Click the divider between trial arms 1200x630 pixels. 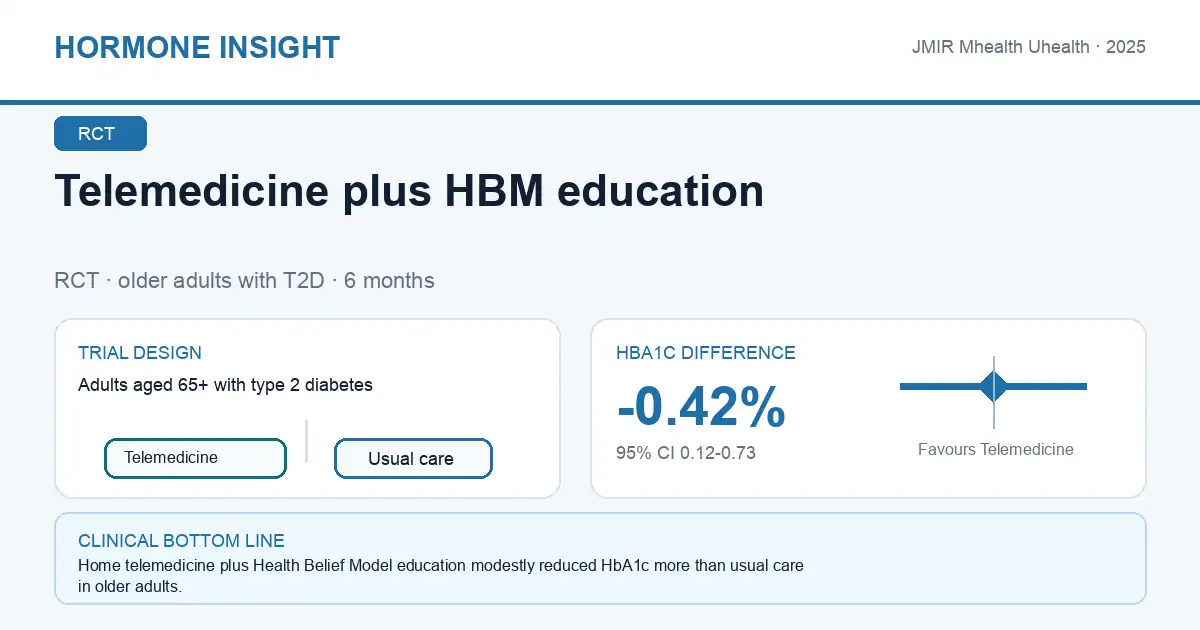(307, 441)
